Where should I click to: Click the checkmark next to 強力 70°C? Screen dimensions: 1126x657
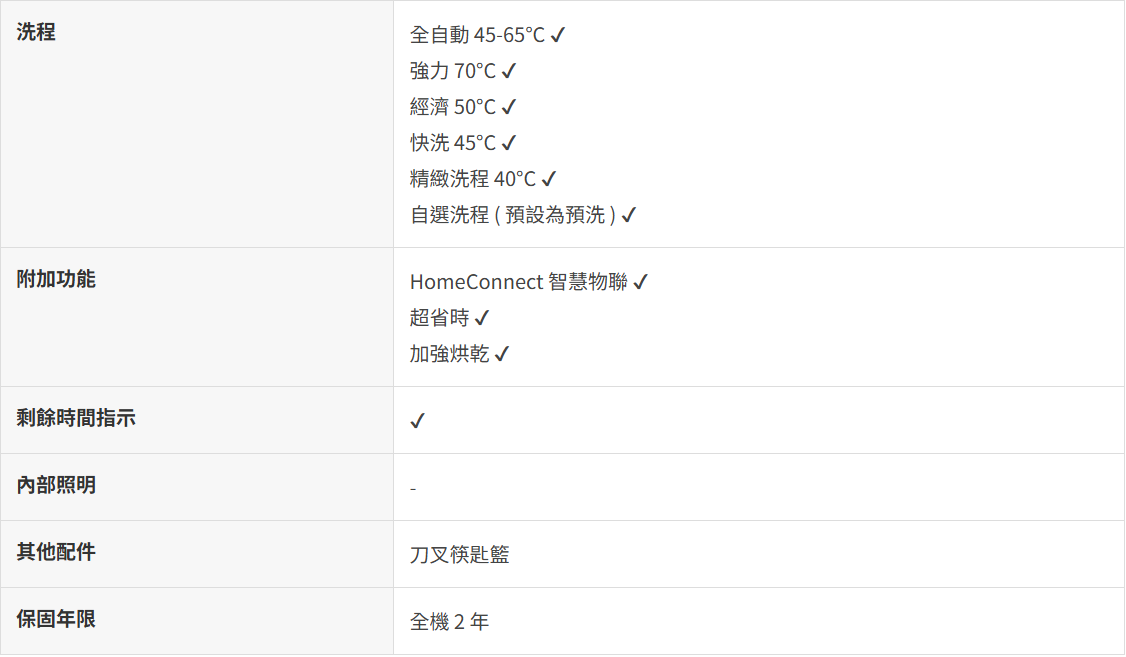508,72
